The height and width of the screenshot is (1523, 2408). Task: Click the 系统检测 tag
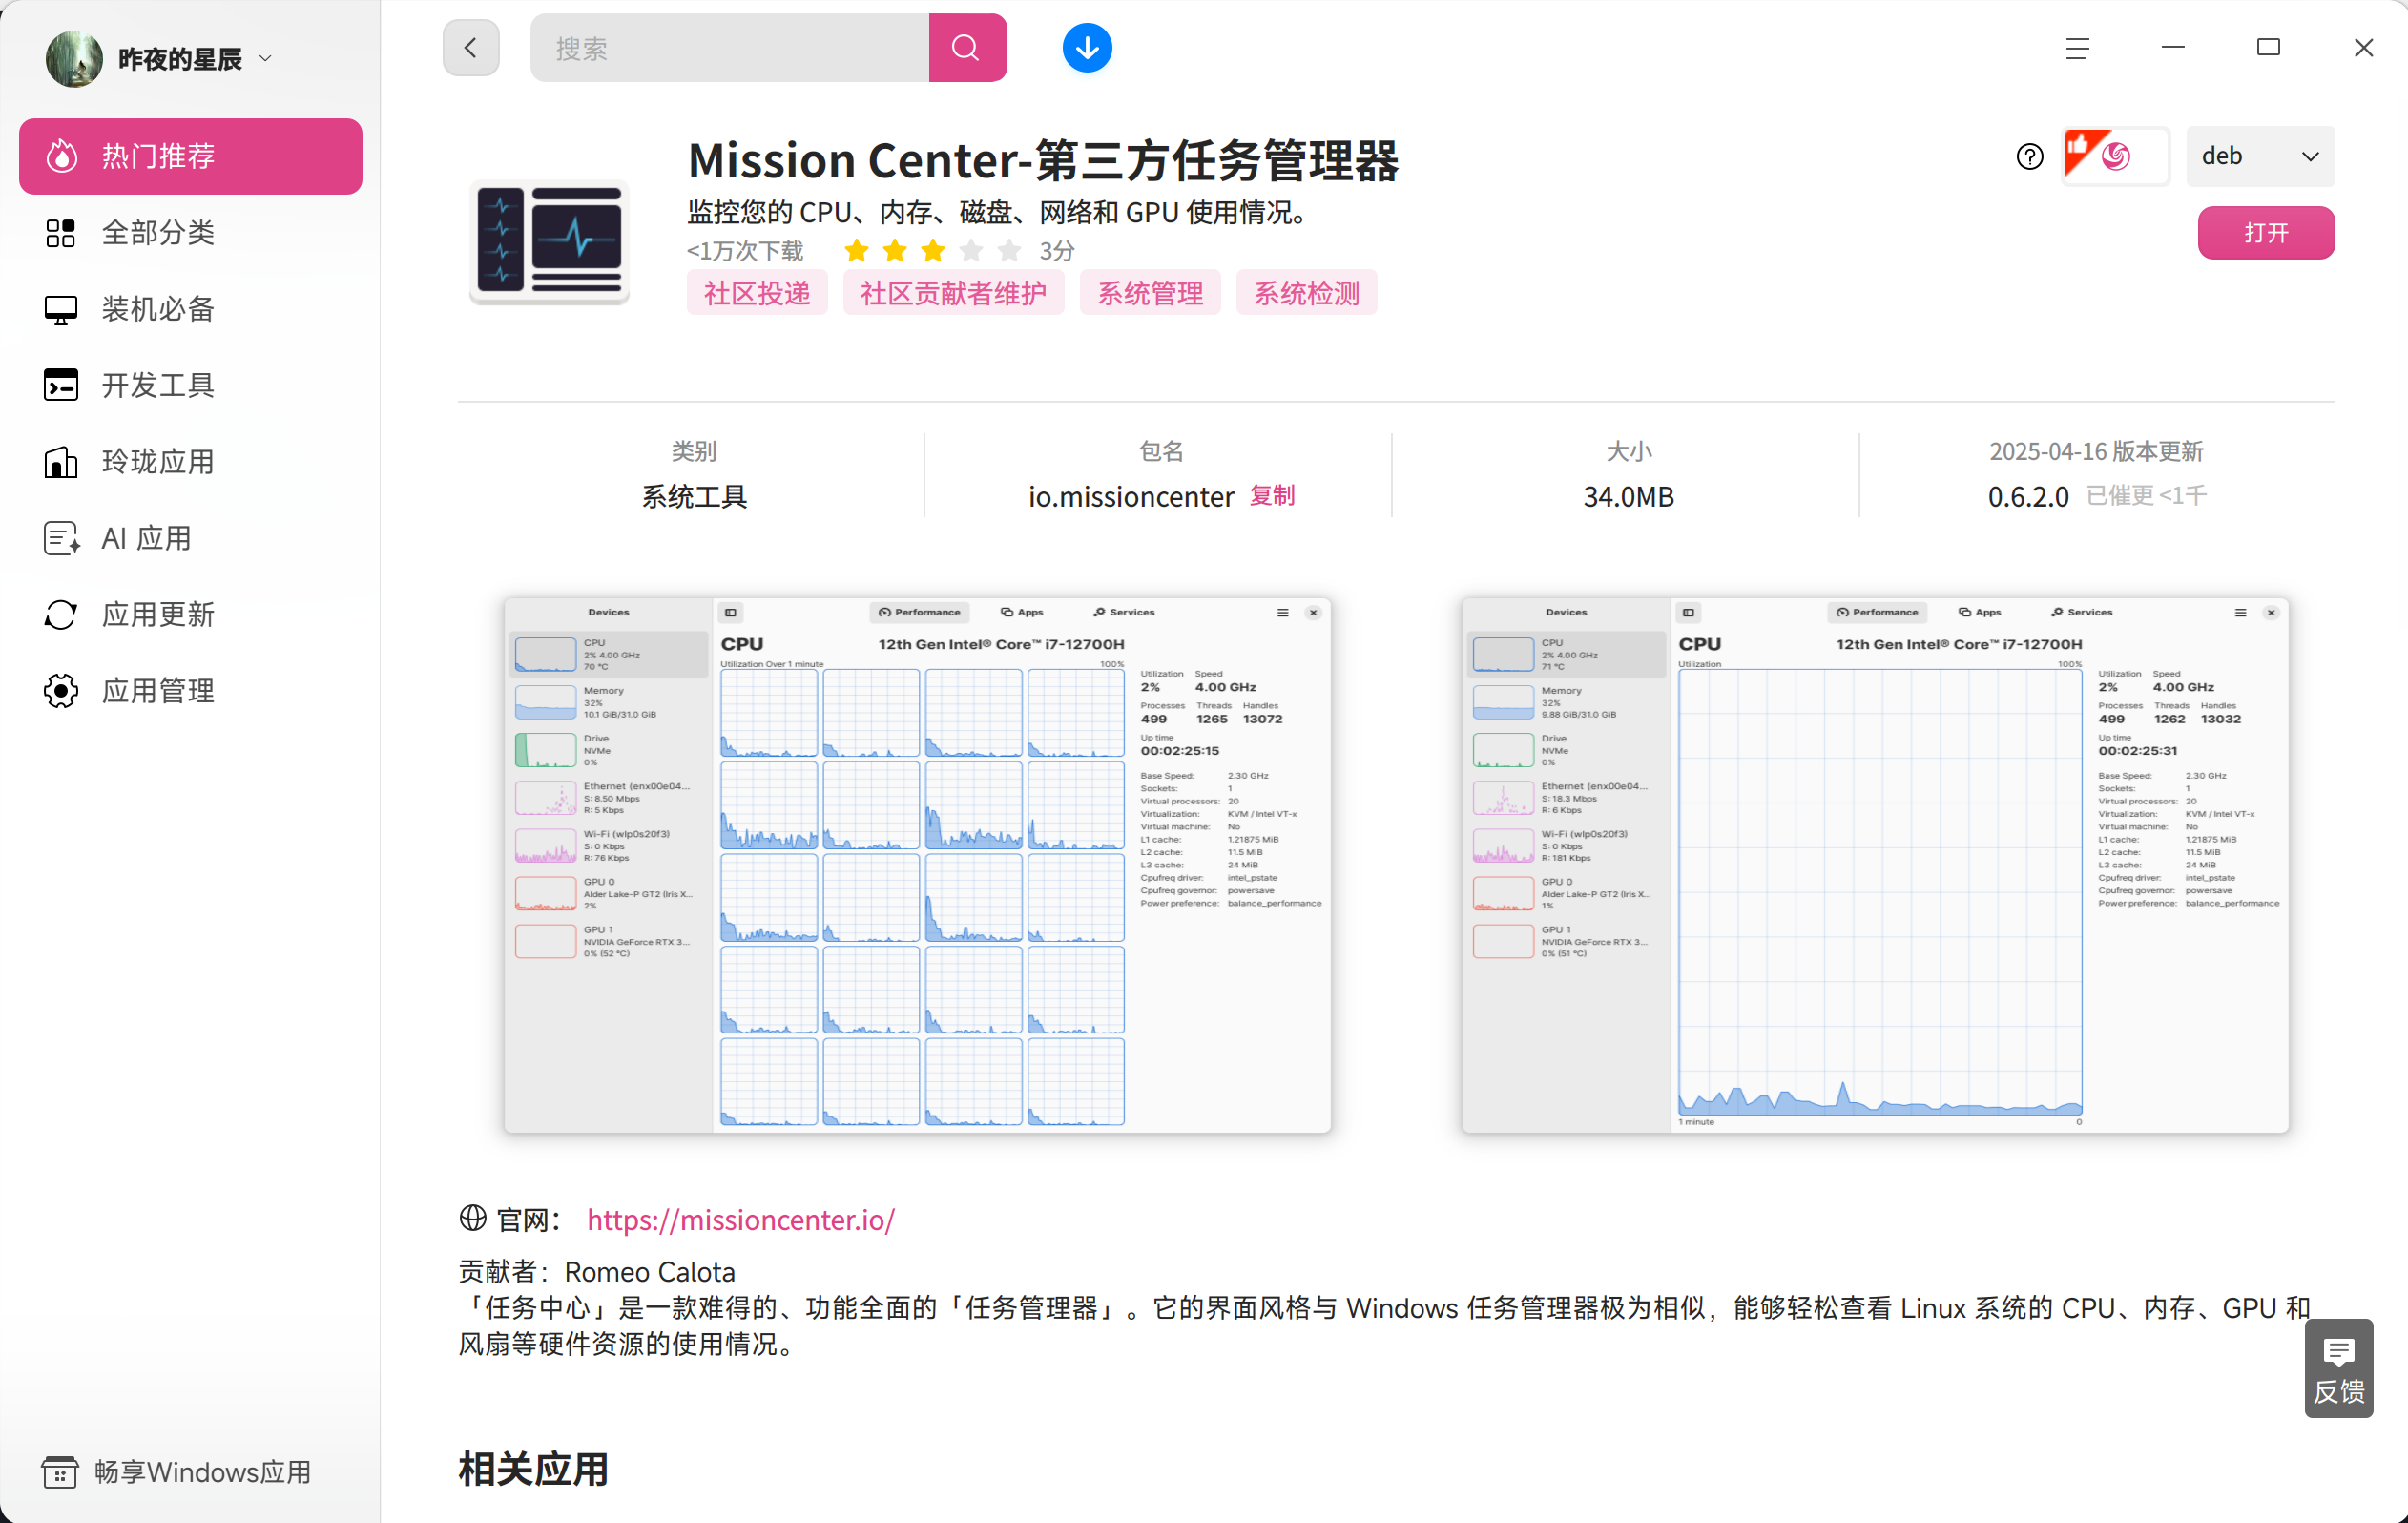coord(1306,292)
